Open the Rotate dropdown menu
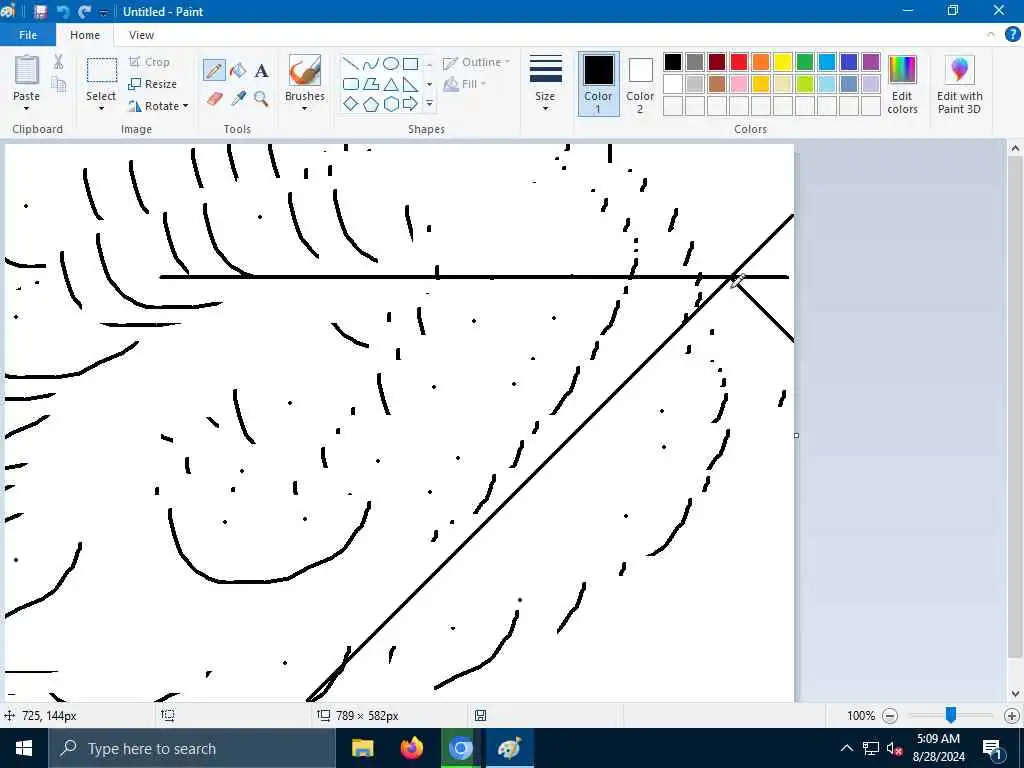This screenshot has height=768, width=1024. pos(158,106)
